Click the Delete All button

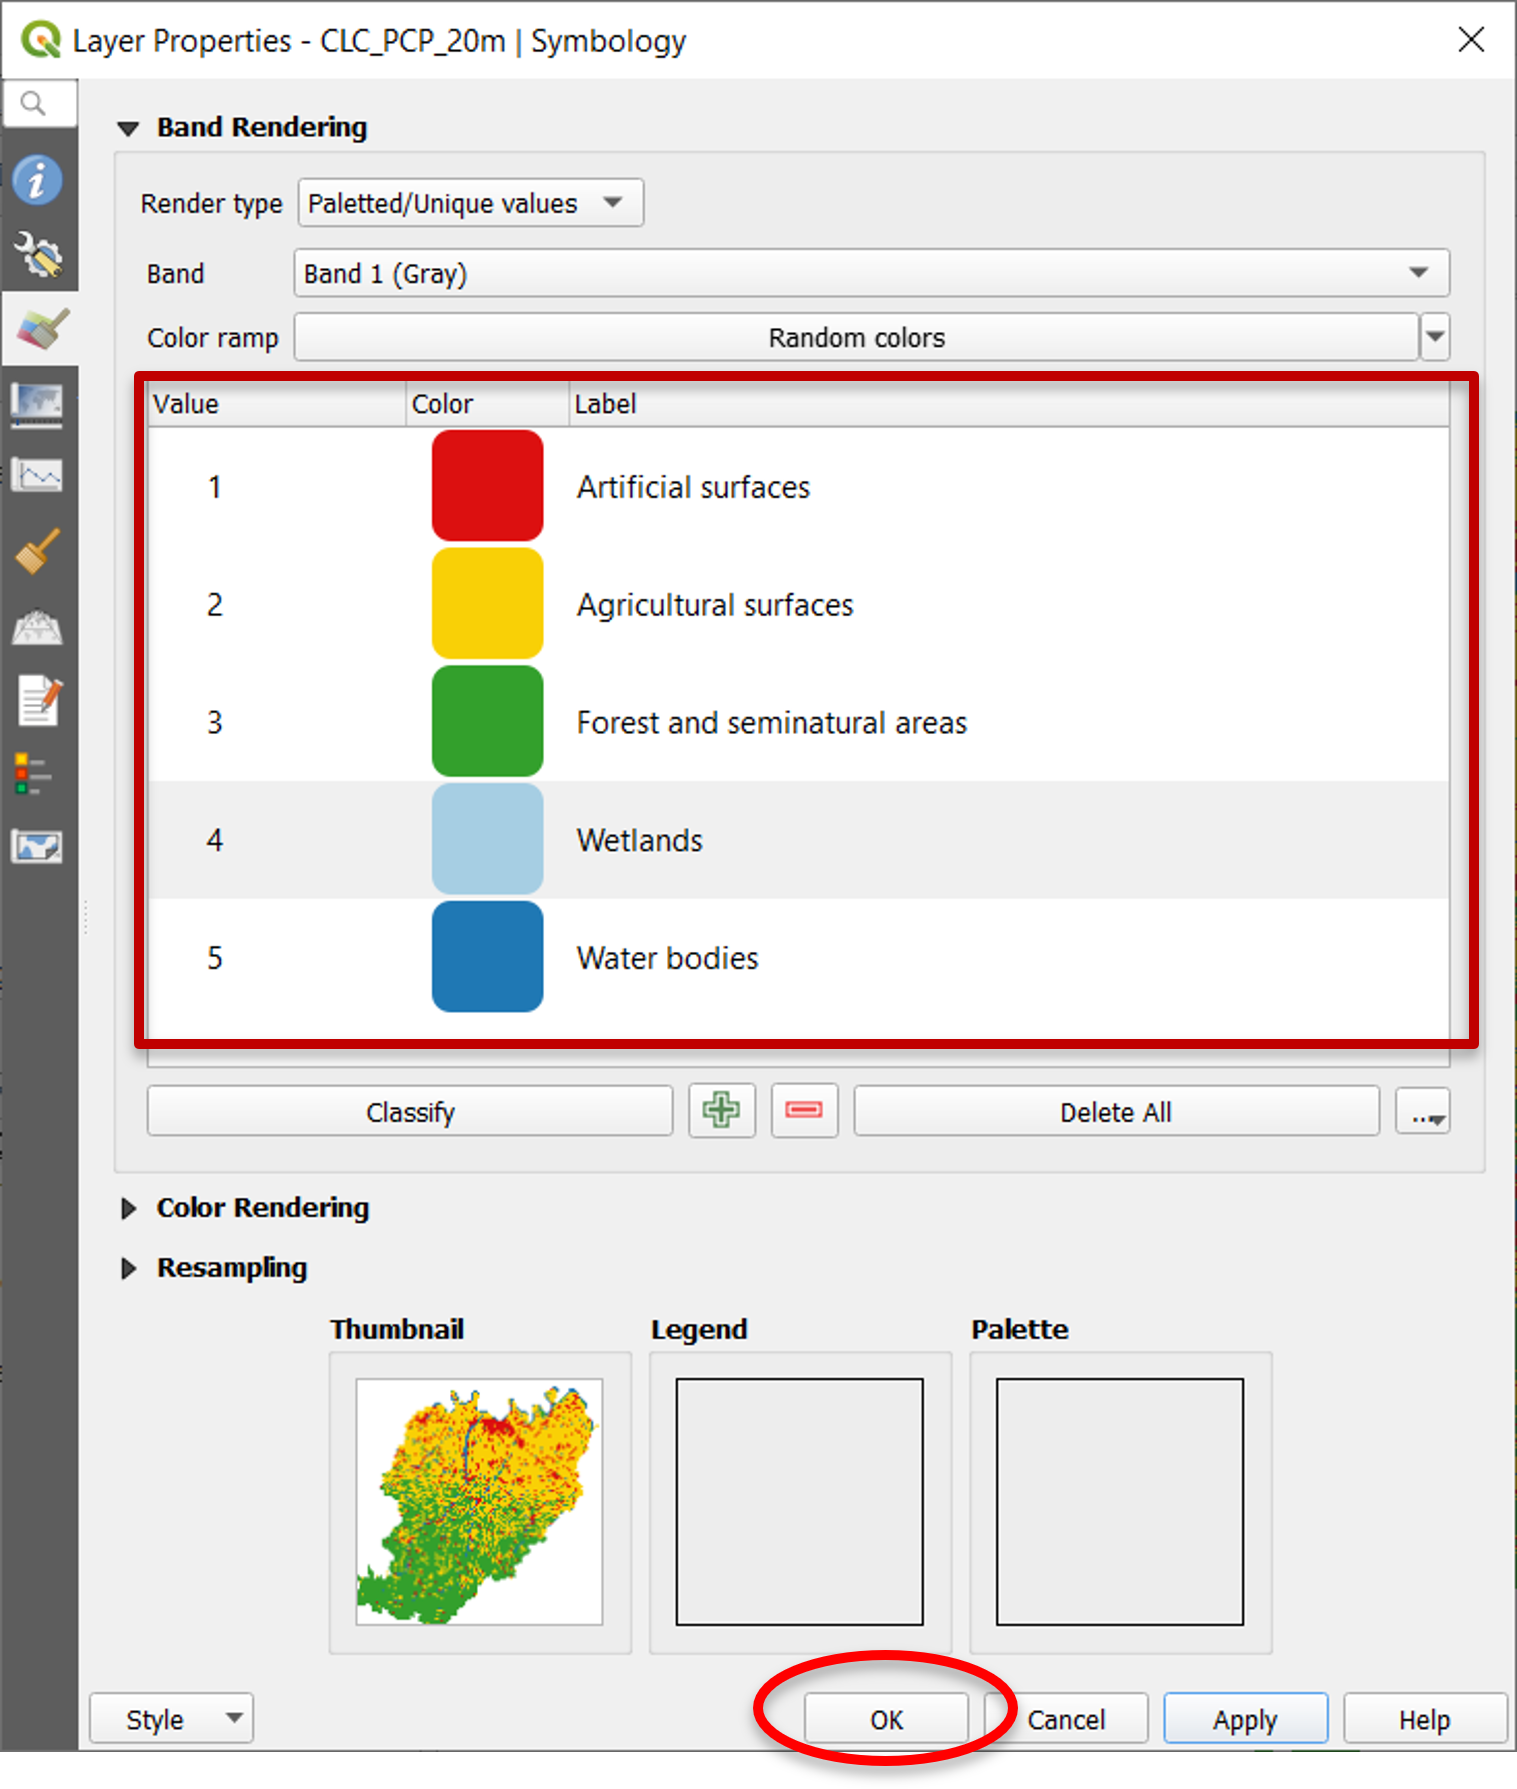pos(1116,1111)
